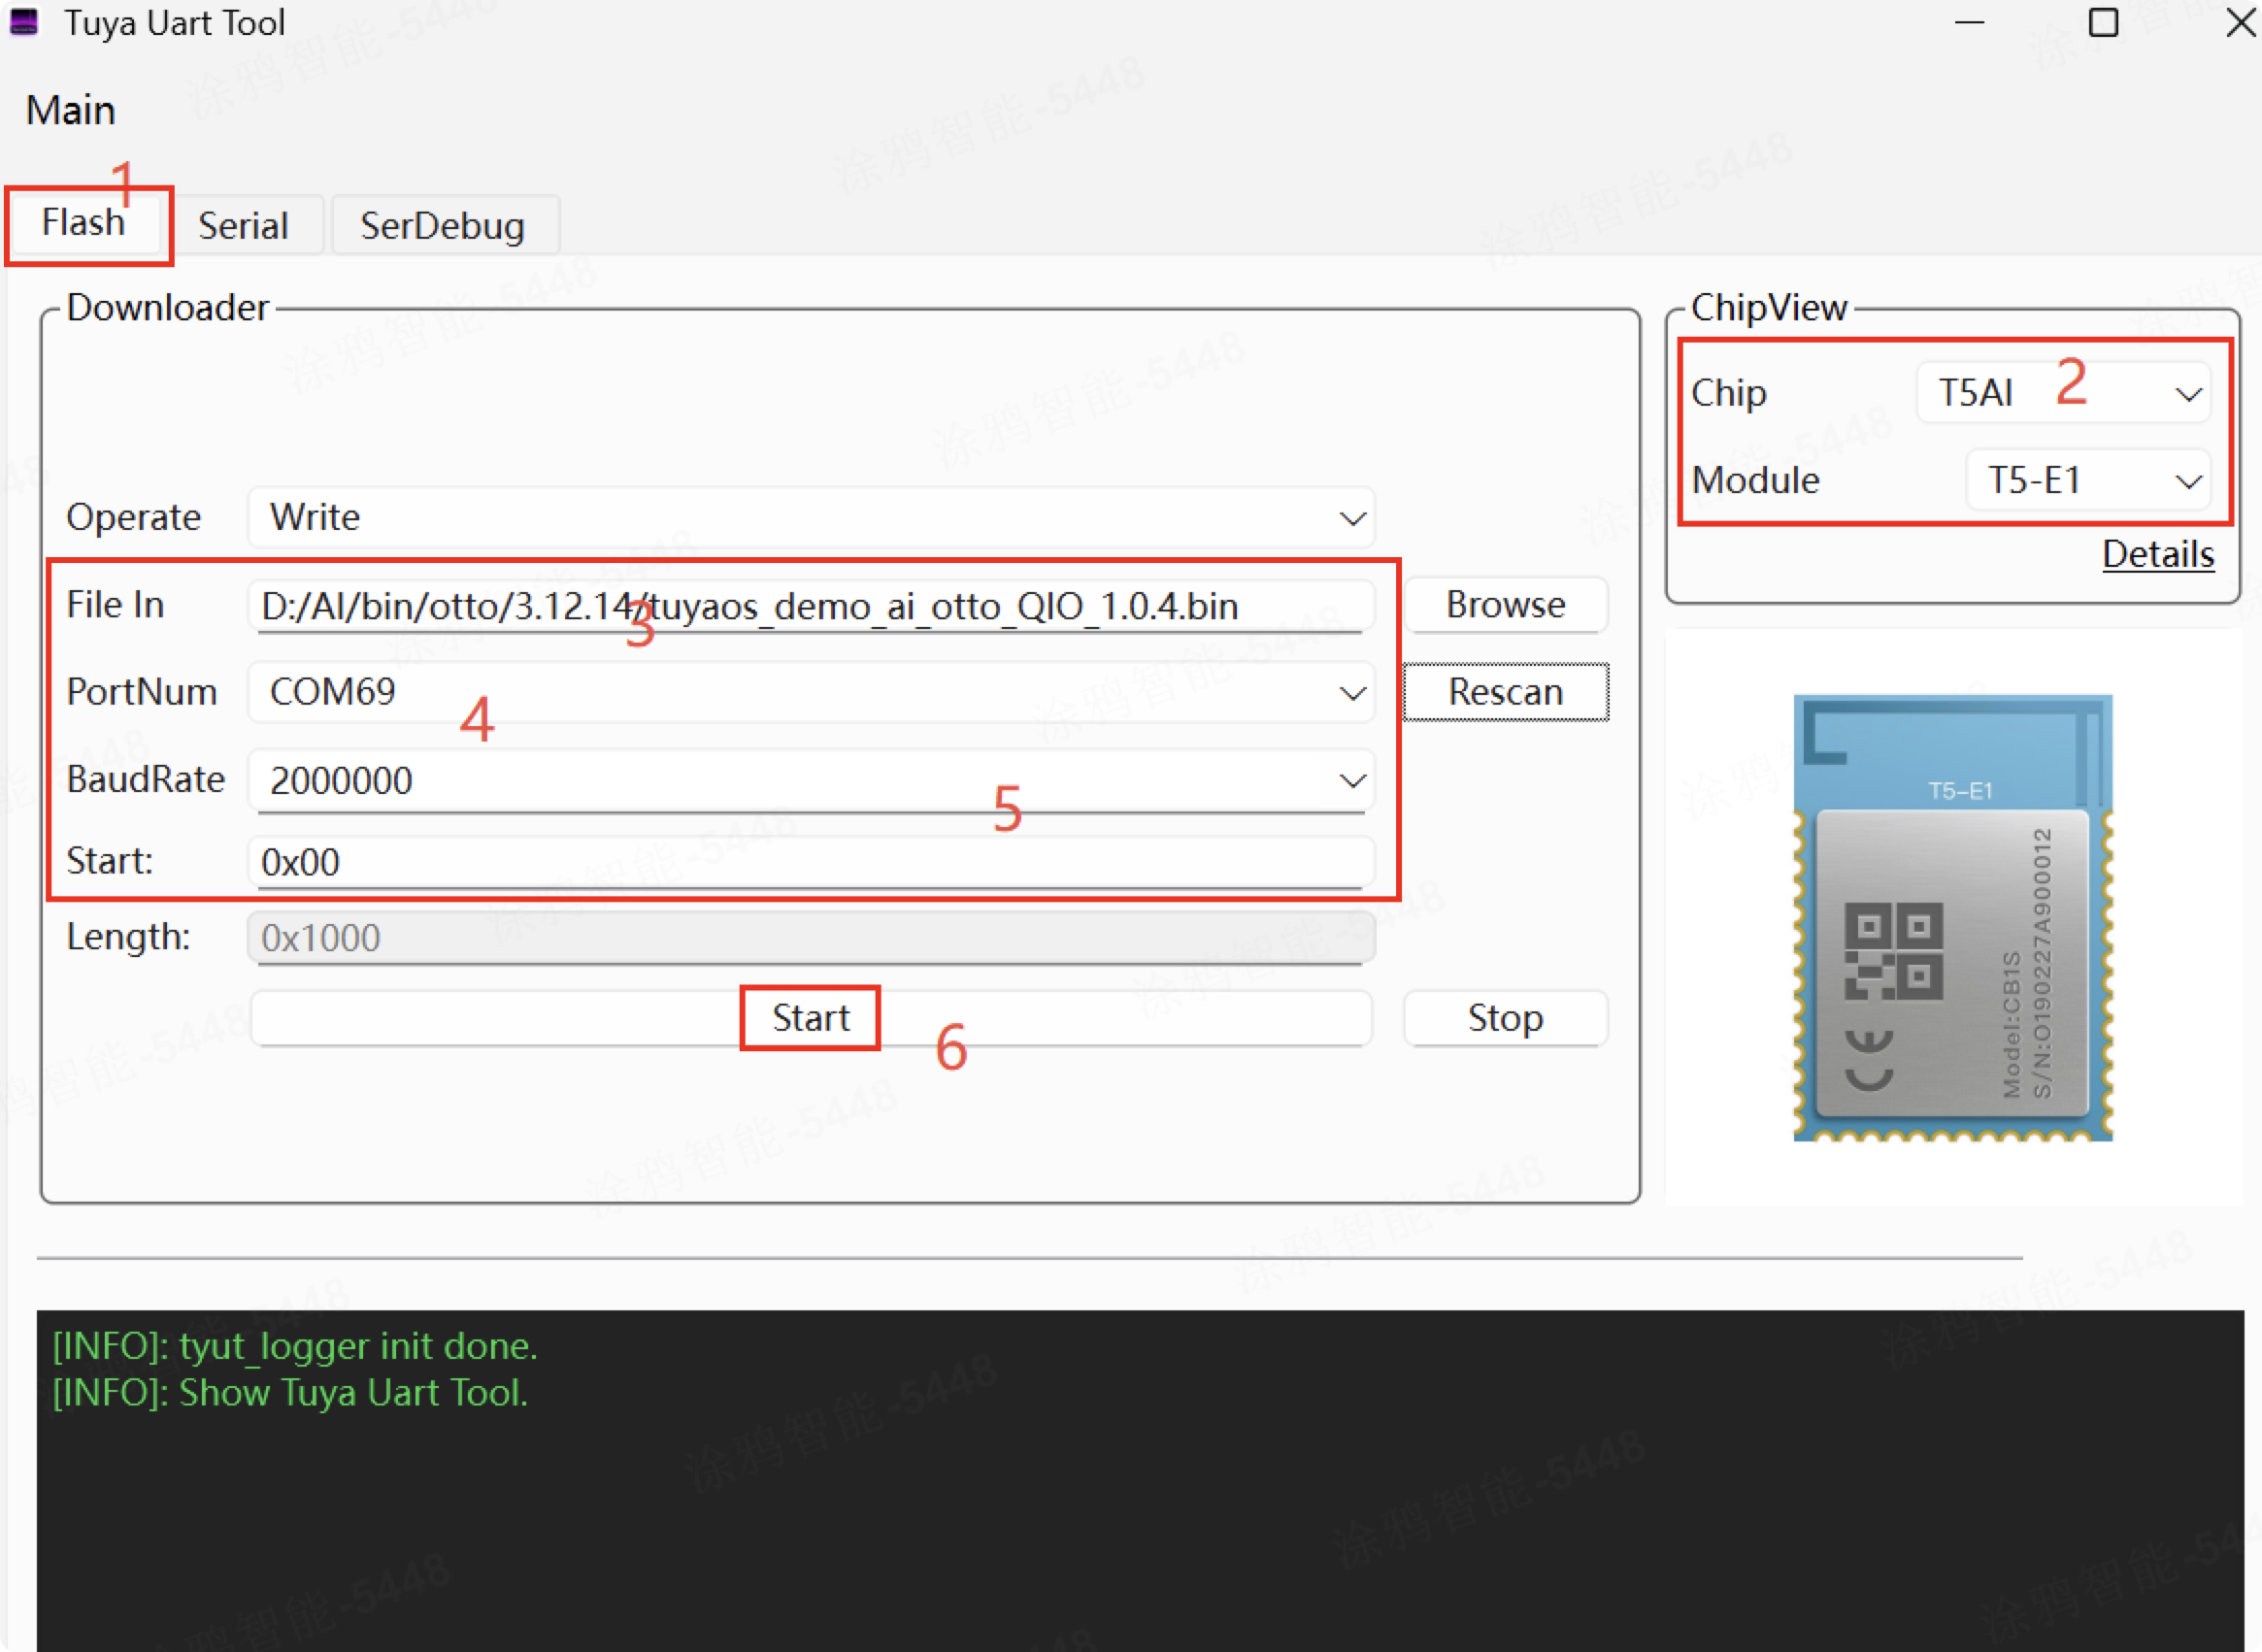Viewport: 2262px width, 1652px height.
Task: Click the 'BaudRate' field label
Action: (146, 779)
